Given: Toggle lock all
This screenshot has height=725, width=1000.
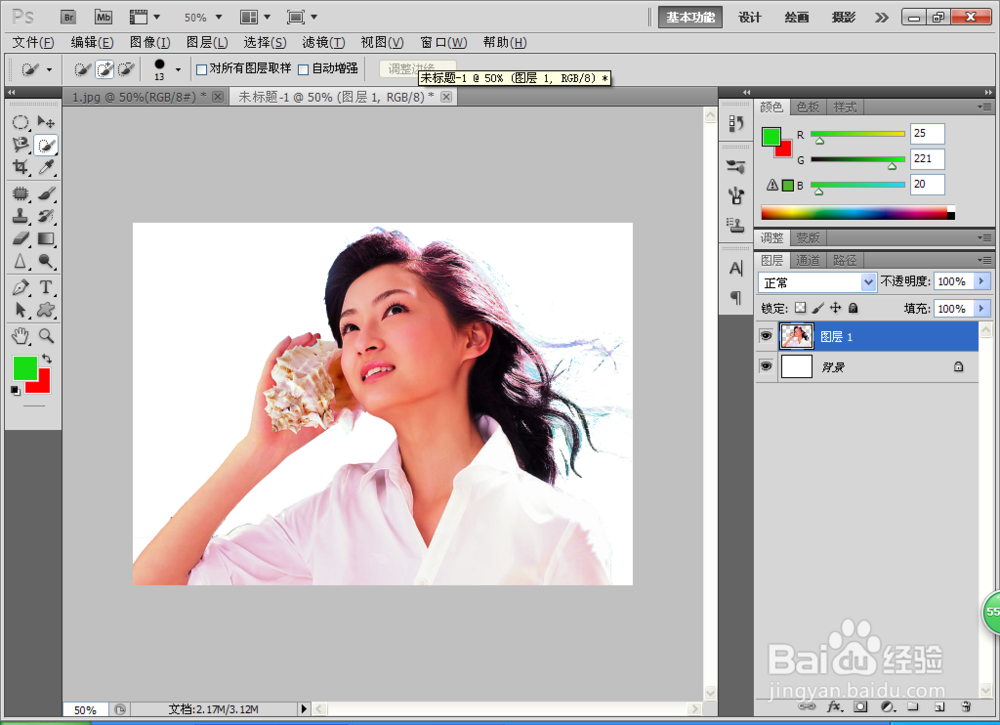Looking at the screenshot, I should click(x=853, y=308).
